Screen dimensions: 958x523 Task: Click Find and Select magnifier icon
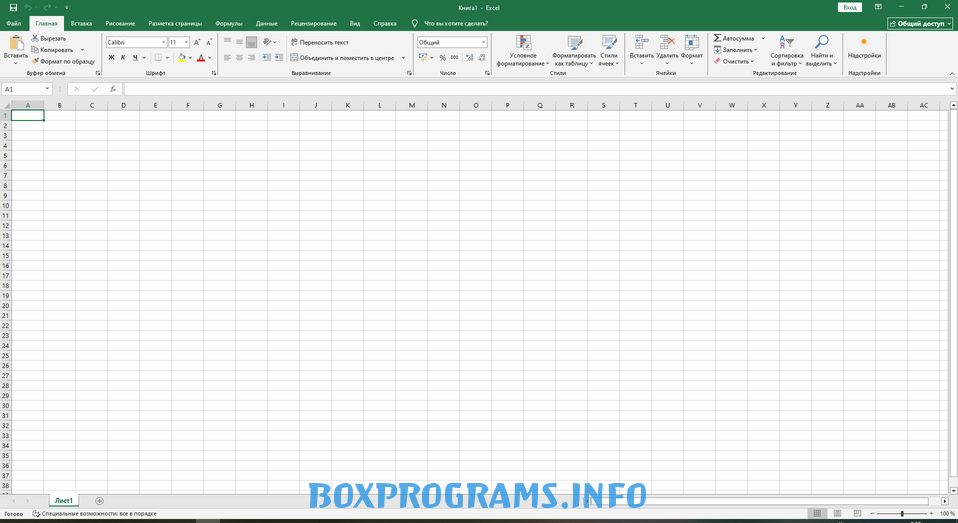click(821, 43)
